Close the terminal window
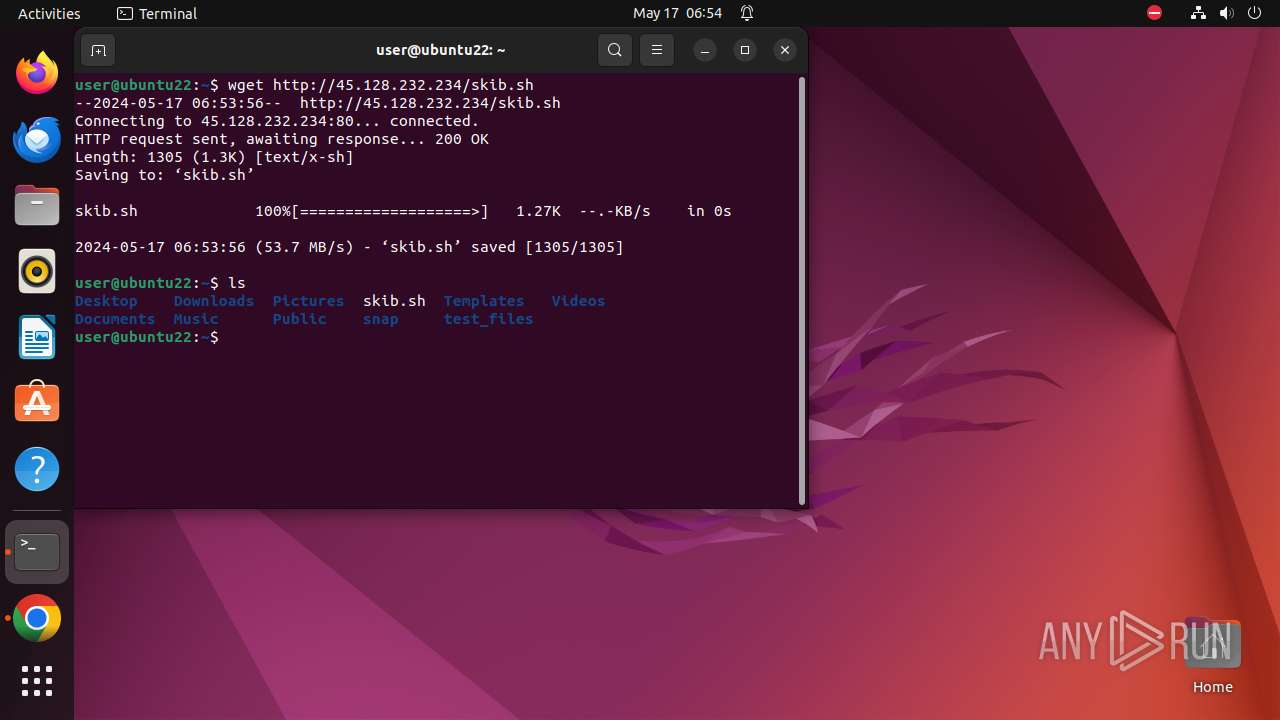1280x720 pixels. tap(785, 50)
